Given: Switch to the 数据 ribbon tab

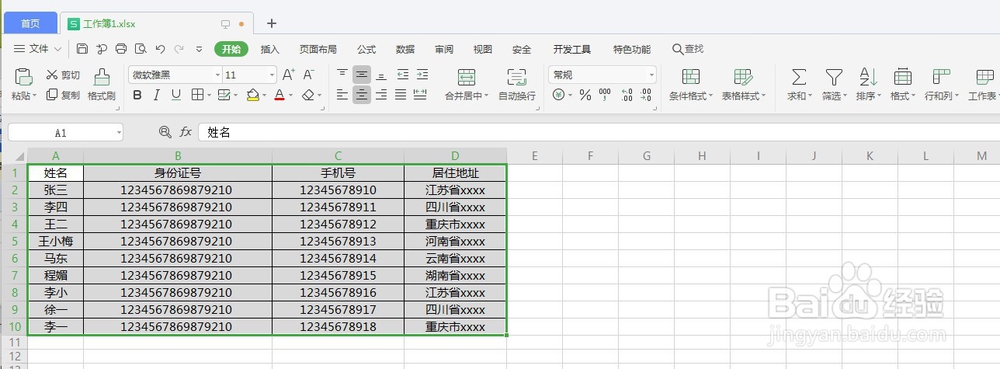Looking at the screenshot, I should (x=405, y=49).
